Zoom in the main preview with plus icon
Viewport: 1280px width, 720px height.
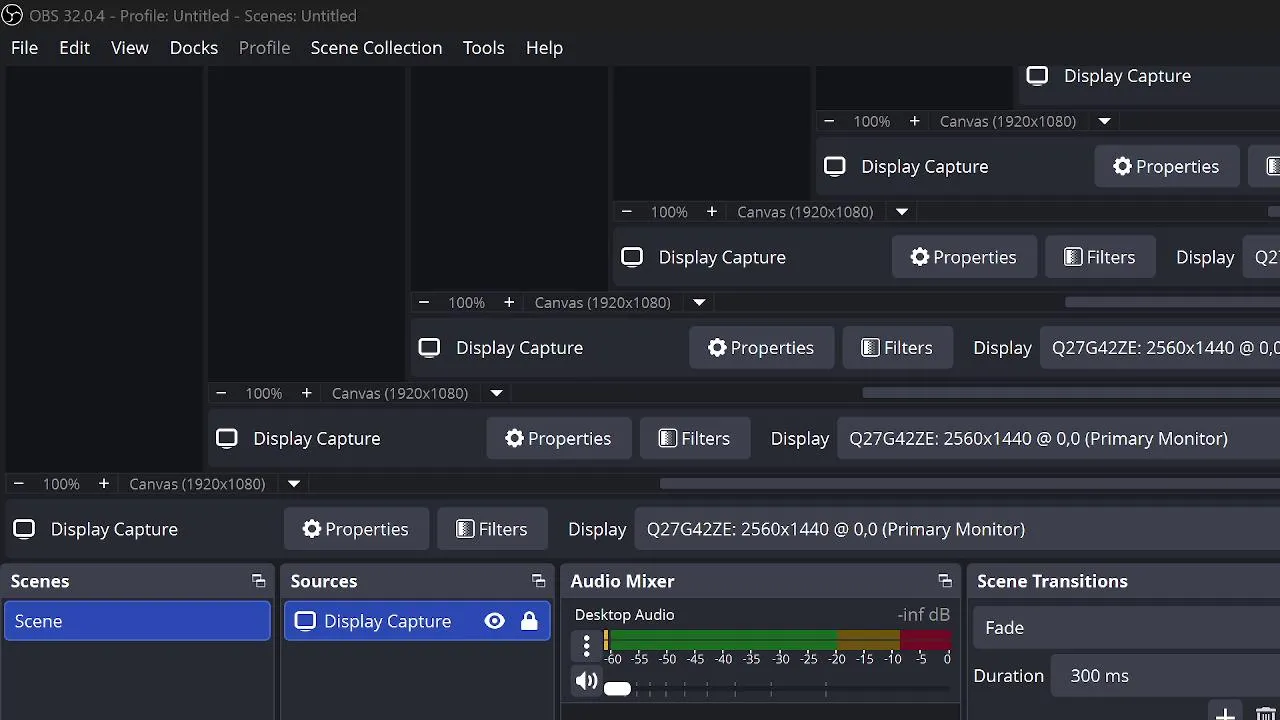103,484
